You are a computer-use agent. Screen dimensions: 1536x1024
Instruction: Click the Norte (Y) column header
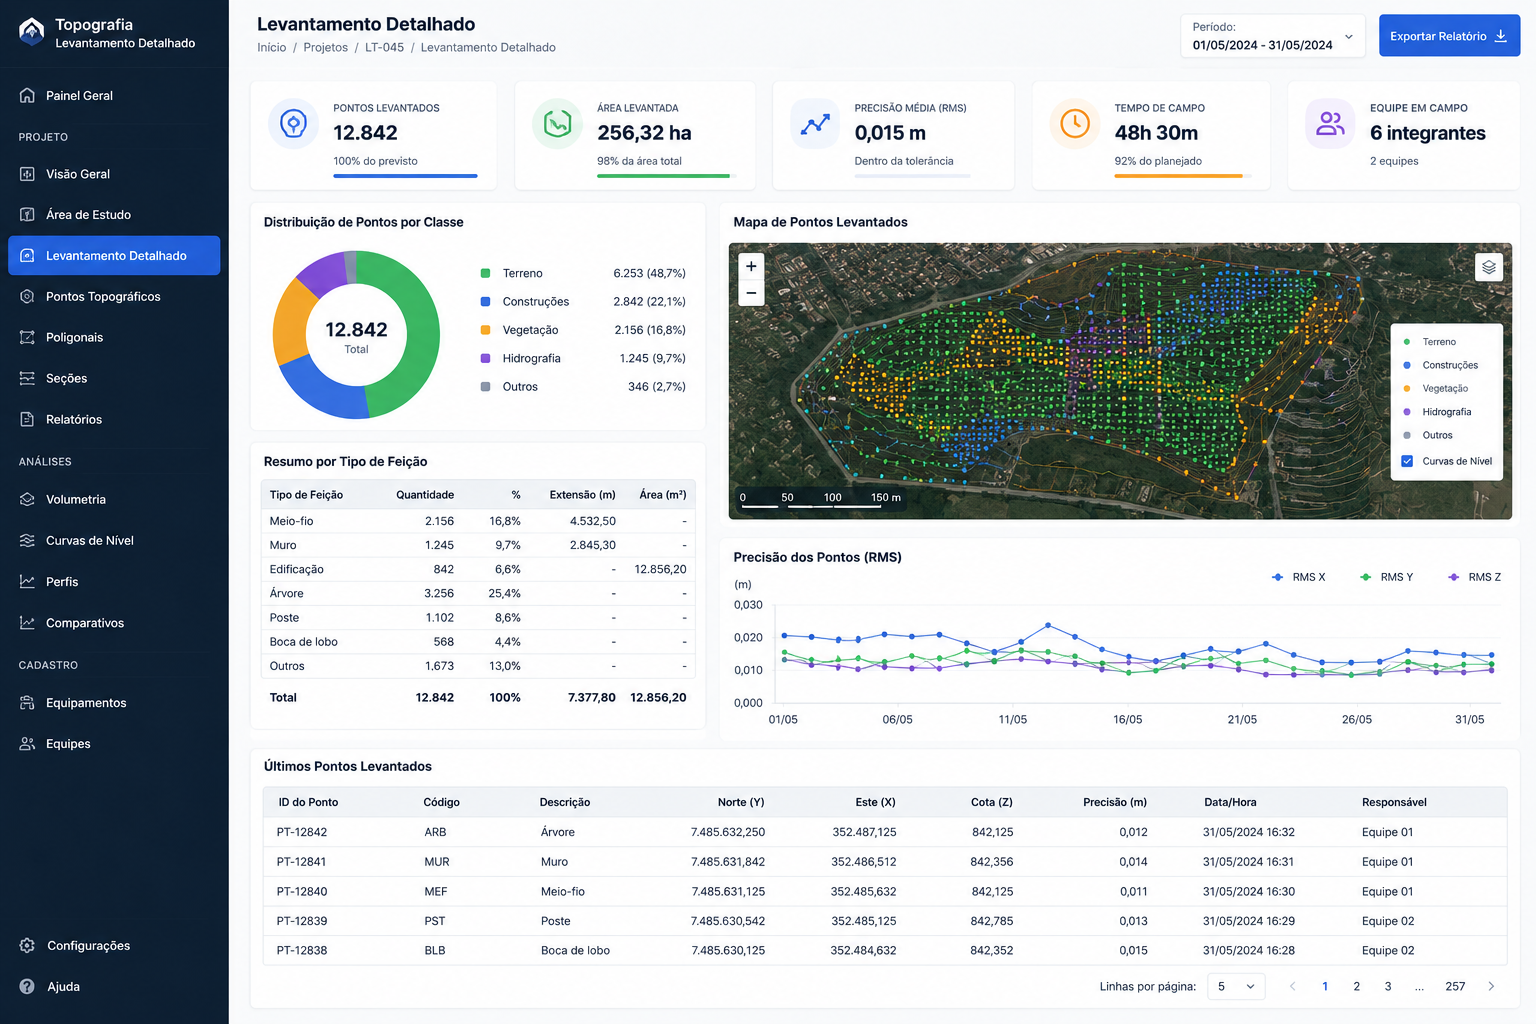click(740, 802)
